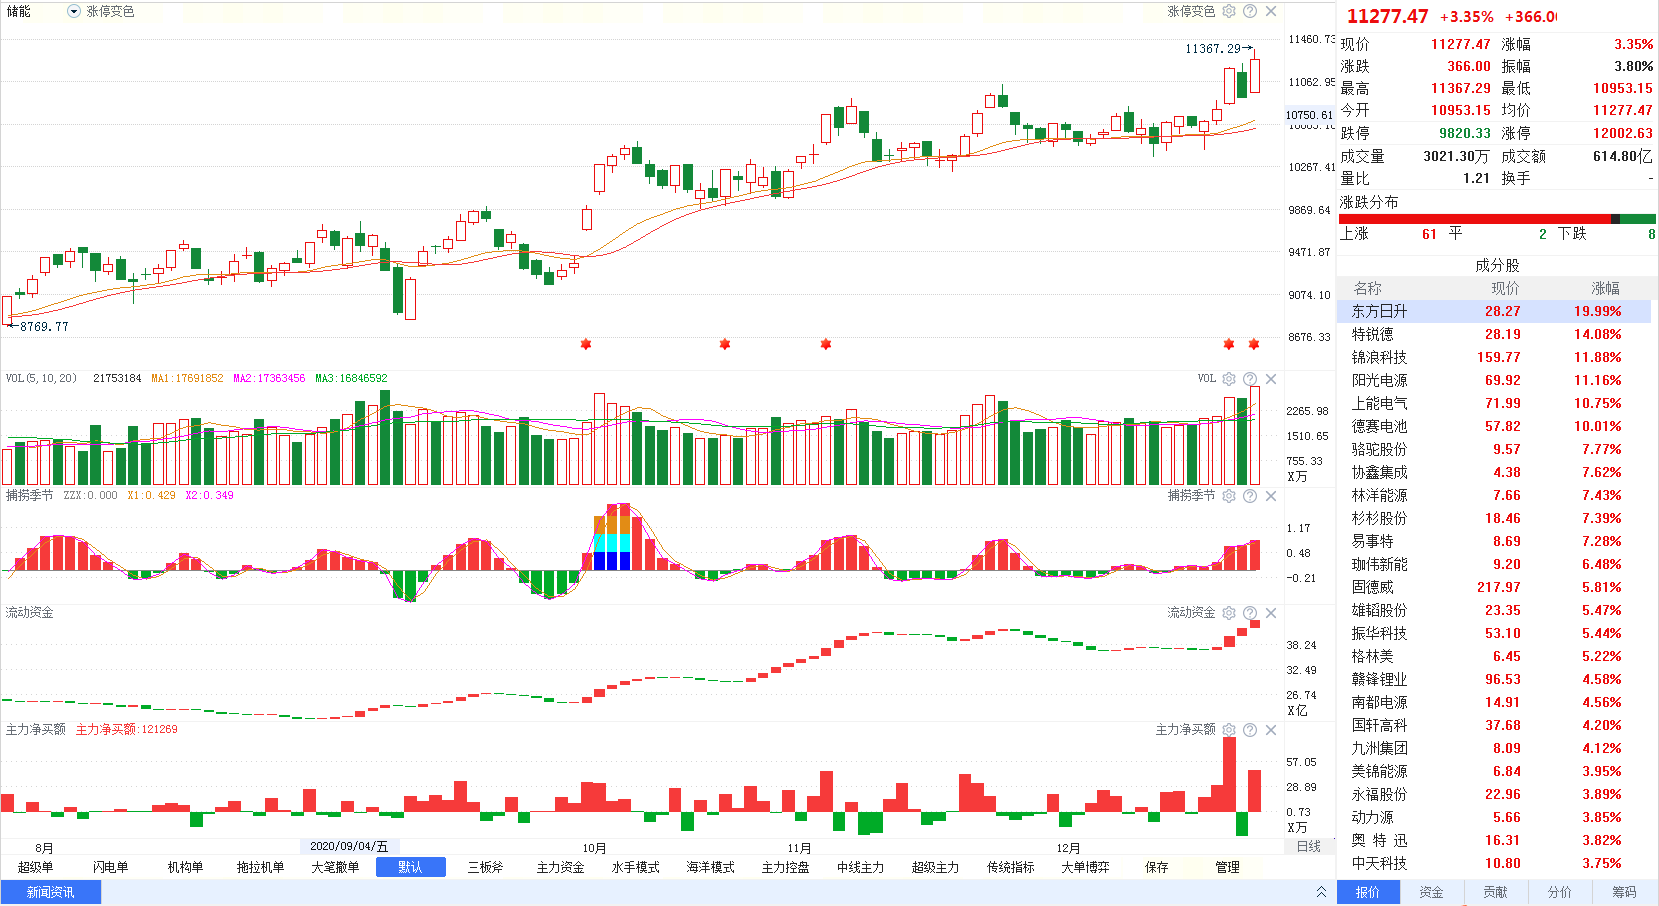Click the 保存 template button

tap(1157, 867)
